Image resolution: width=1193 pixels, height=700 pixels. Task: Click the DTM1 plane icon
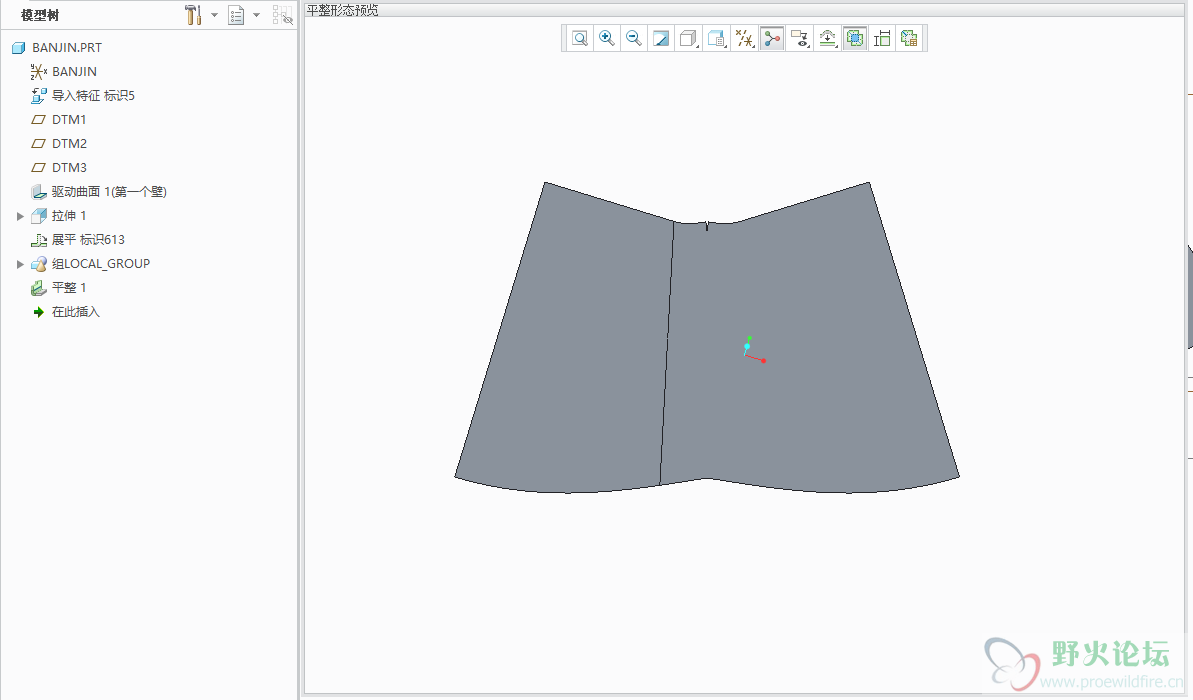38,119
